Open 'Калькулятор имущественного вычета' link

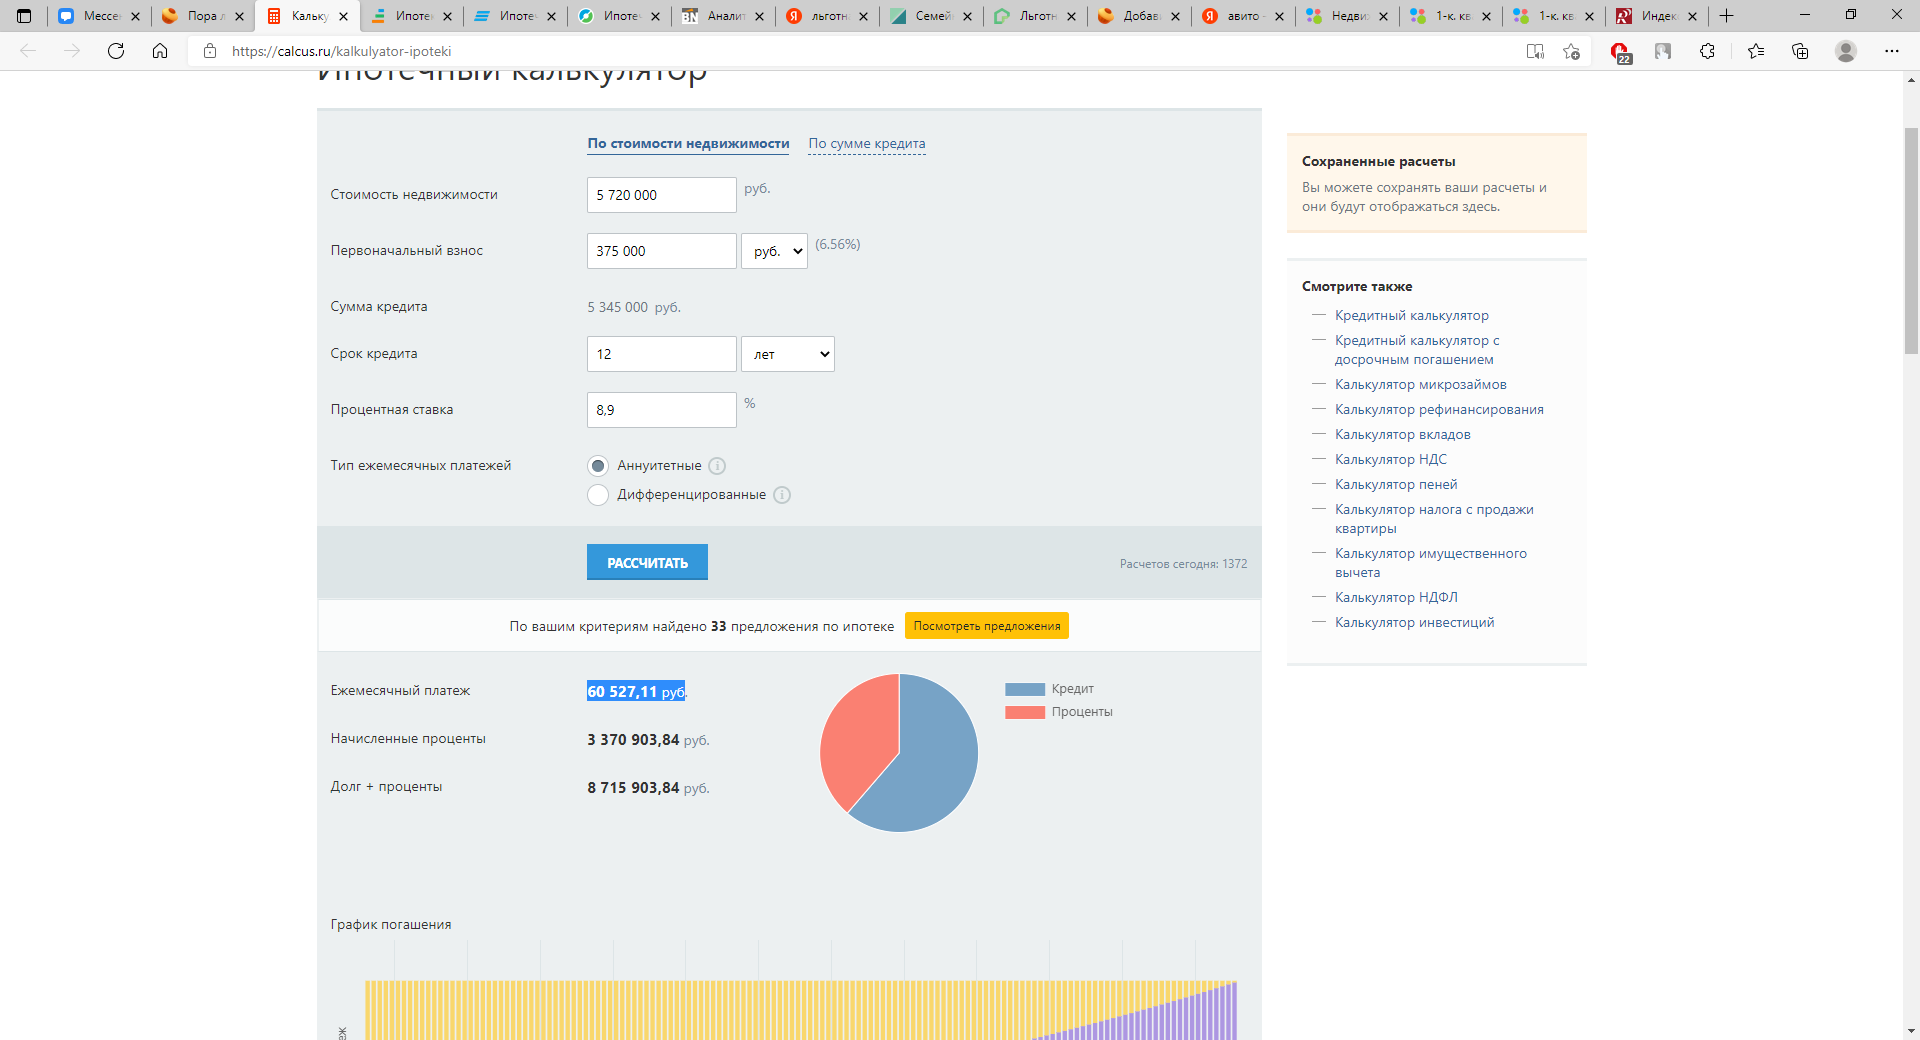pyautogui.click(x=1430, y=563)
